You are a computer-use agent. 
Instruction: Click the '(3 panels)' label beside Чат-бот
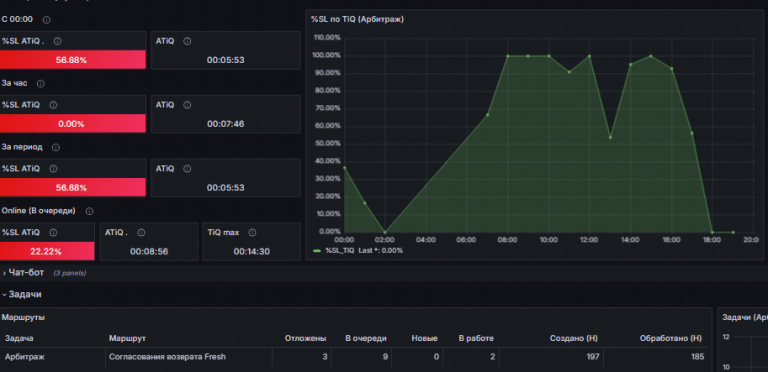click(70, 273)
